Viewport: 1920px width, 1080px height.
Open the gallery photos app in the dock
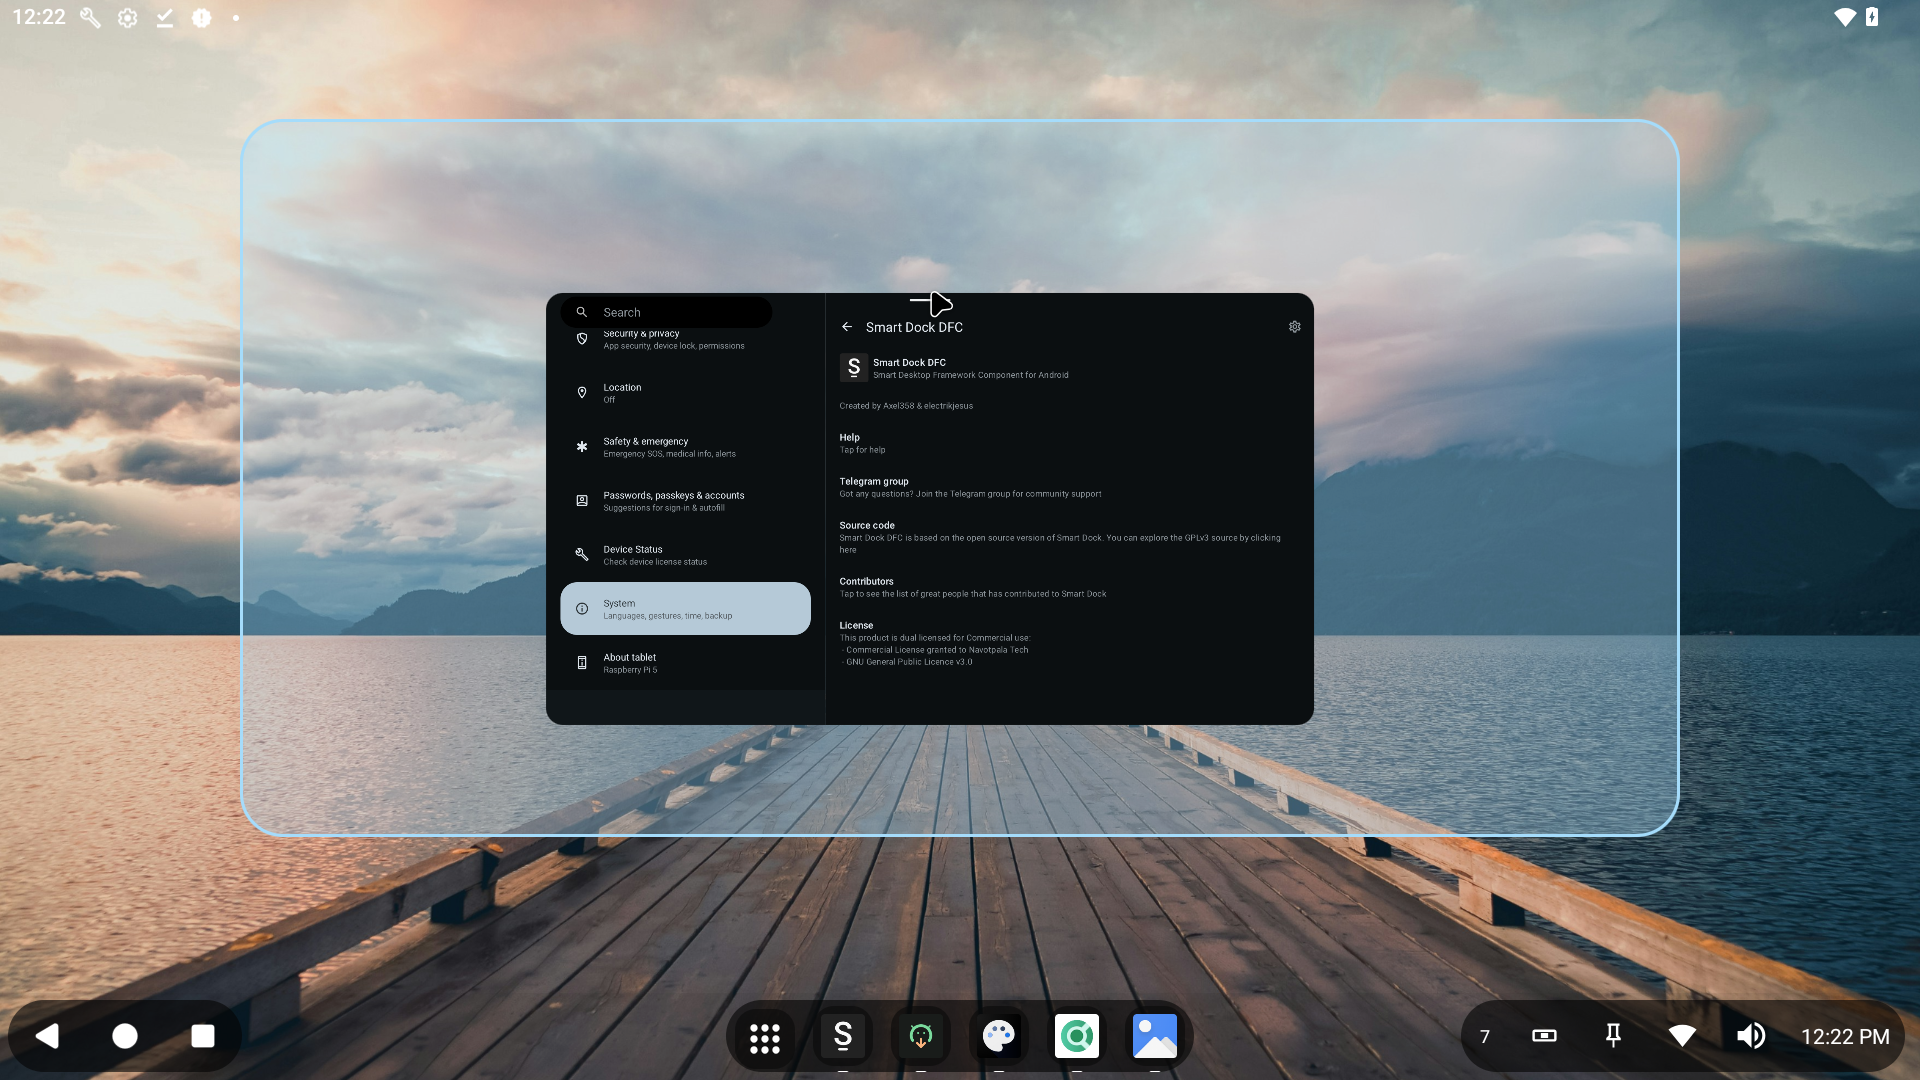[x=1154, y=1037]
